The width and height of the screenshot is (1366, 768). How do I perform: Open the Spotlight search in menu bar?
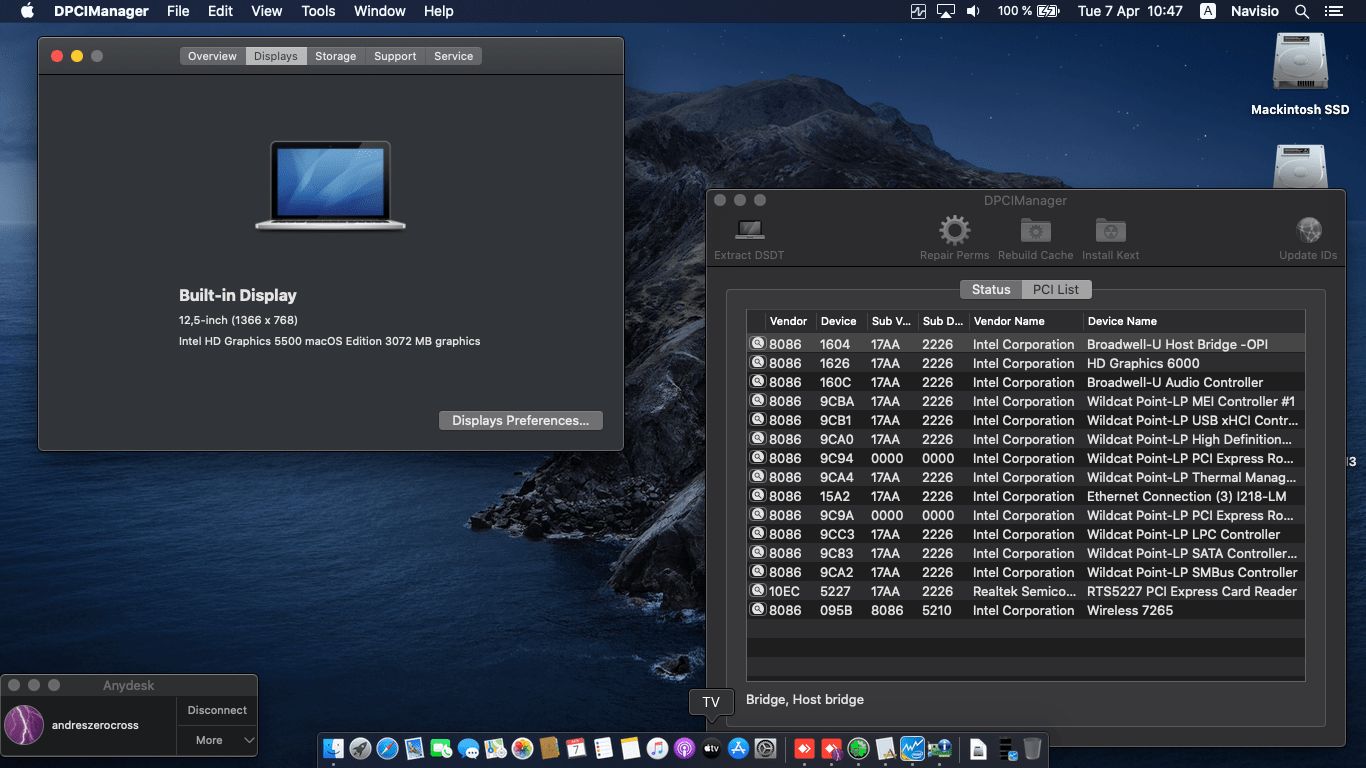[x=1301, y=12]
